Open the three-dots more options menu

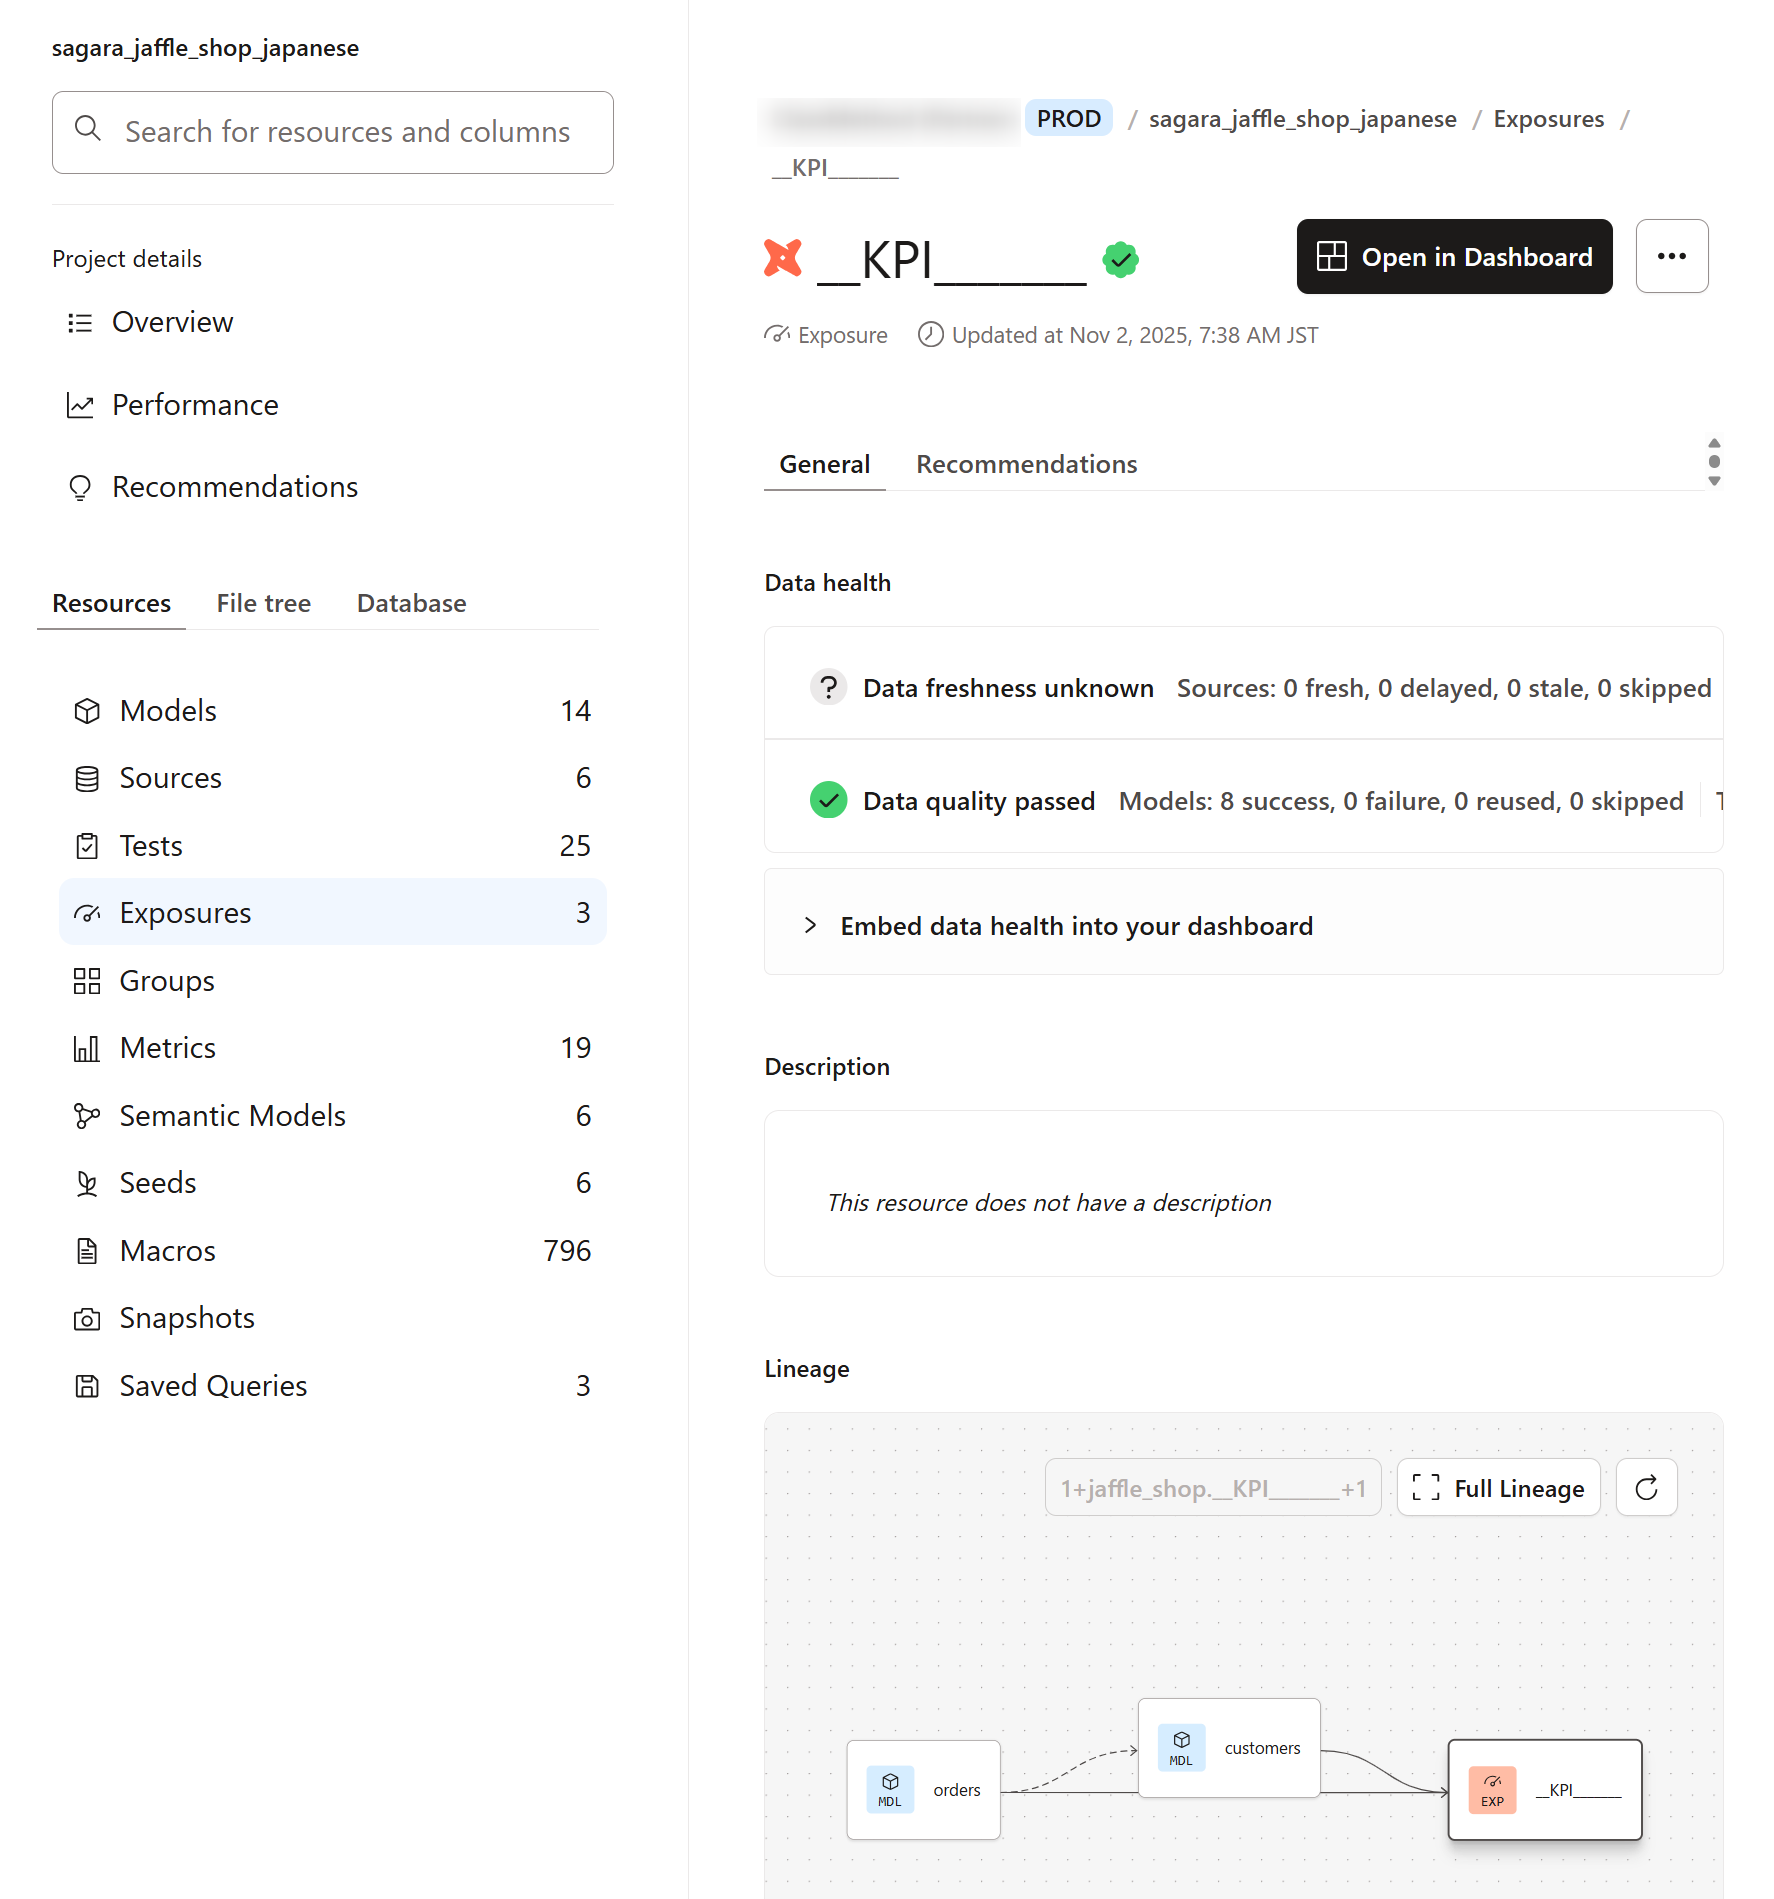(1671, 256)
